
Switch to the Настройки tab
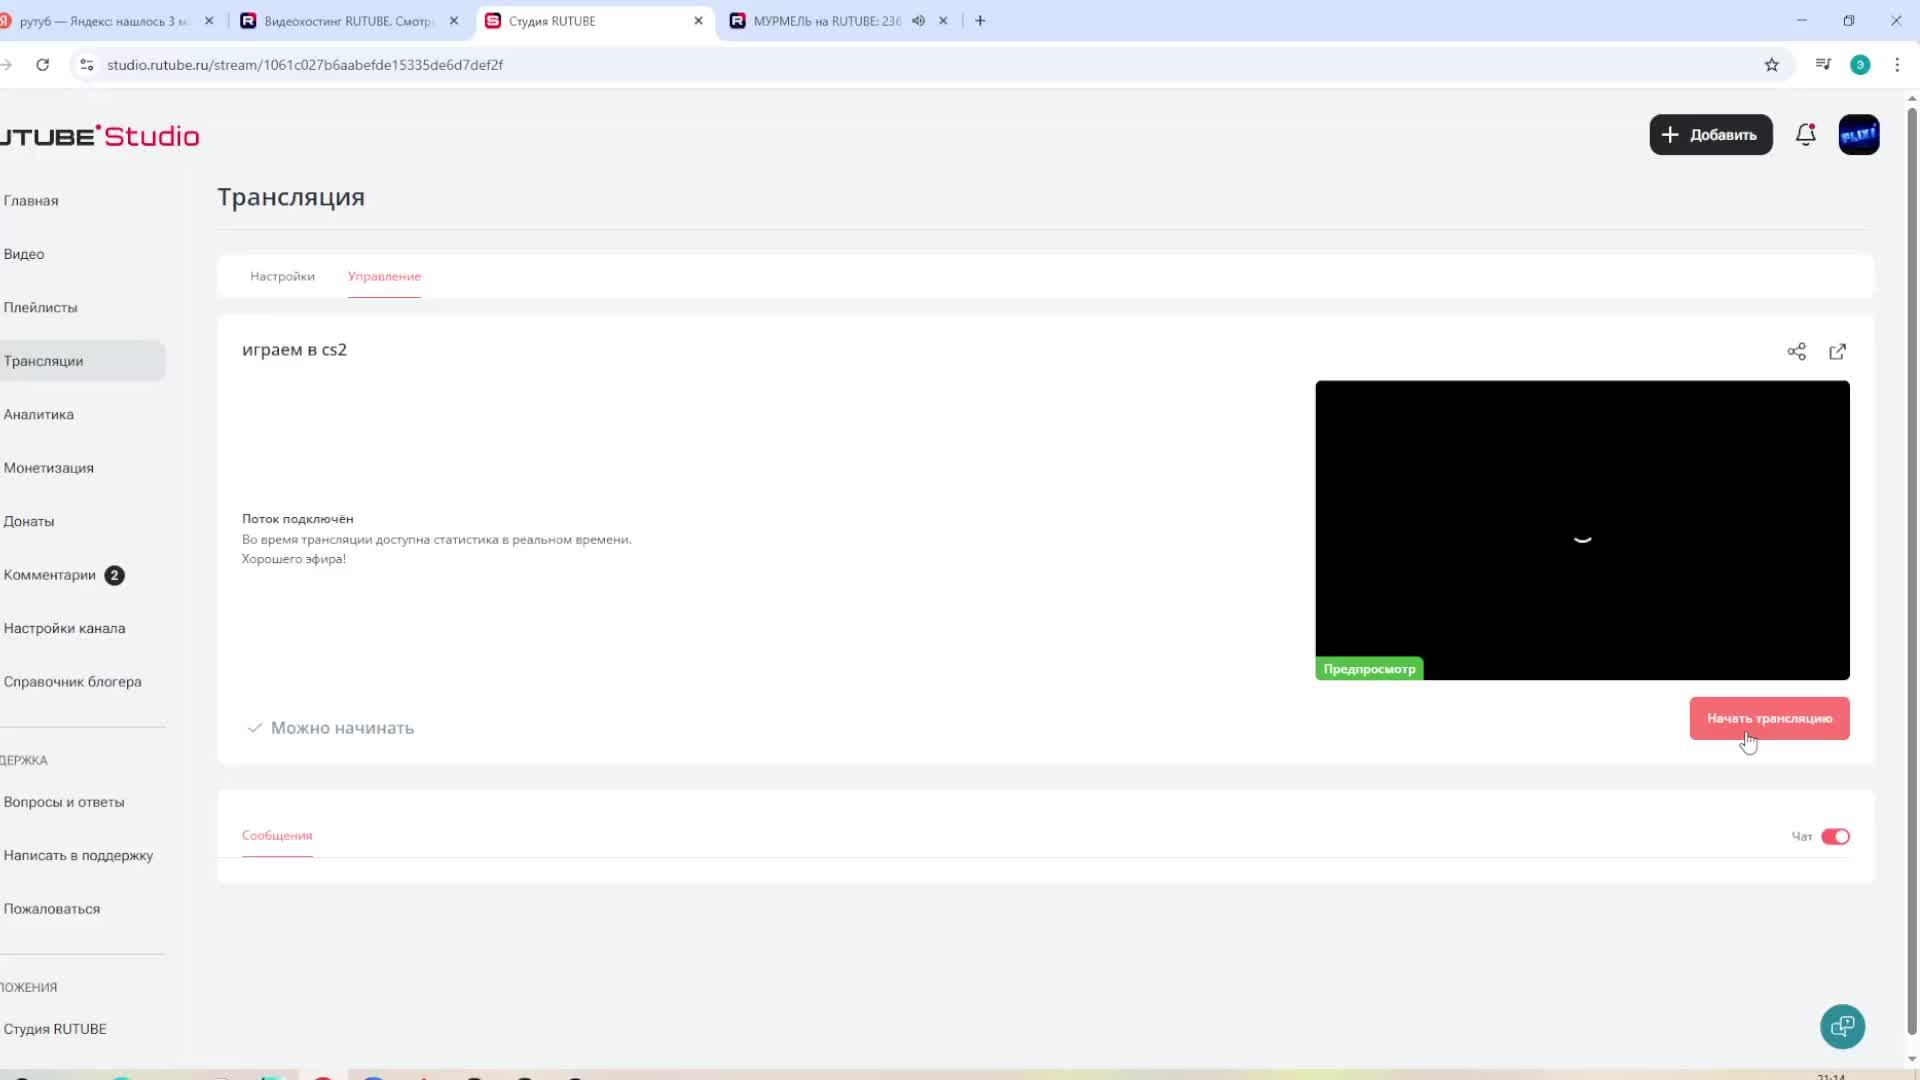click(x=282, y=276)
